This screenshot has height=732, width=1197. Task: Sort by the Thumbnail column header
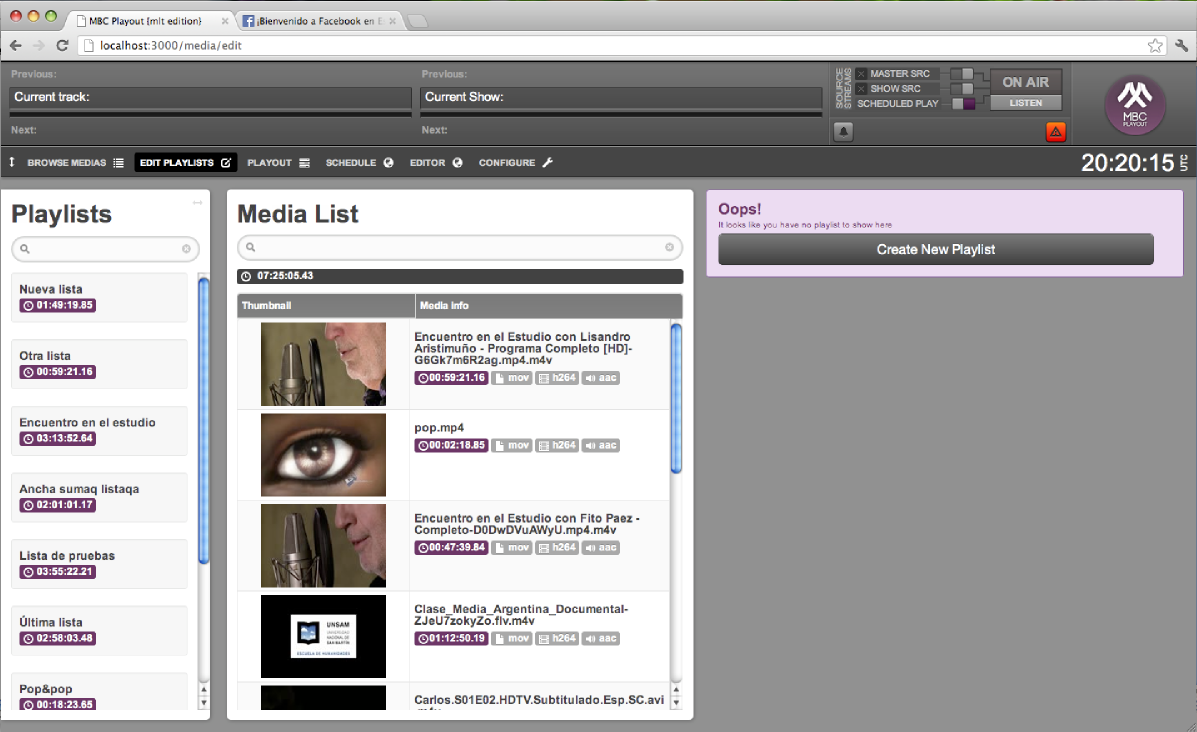326,305
